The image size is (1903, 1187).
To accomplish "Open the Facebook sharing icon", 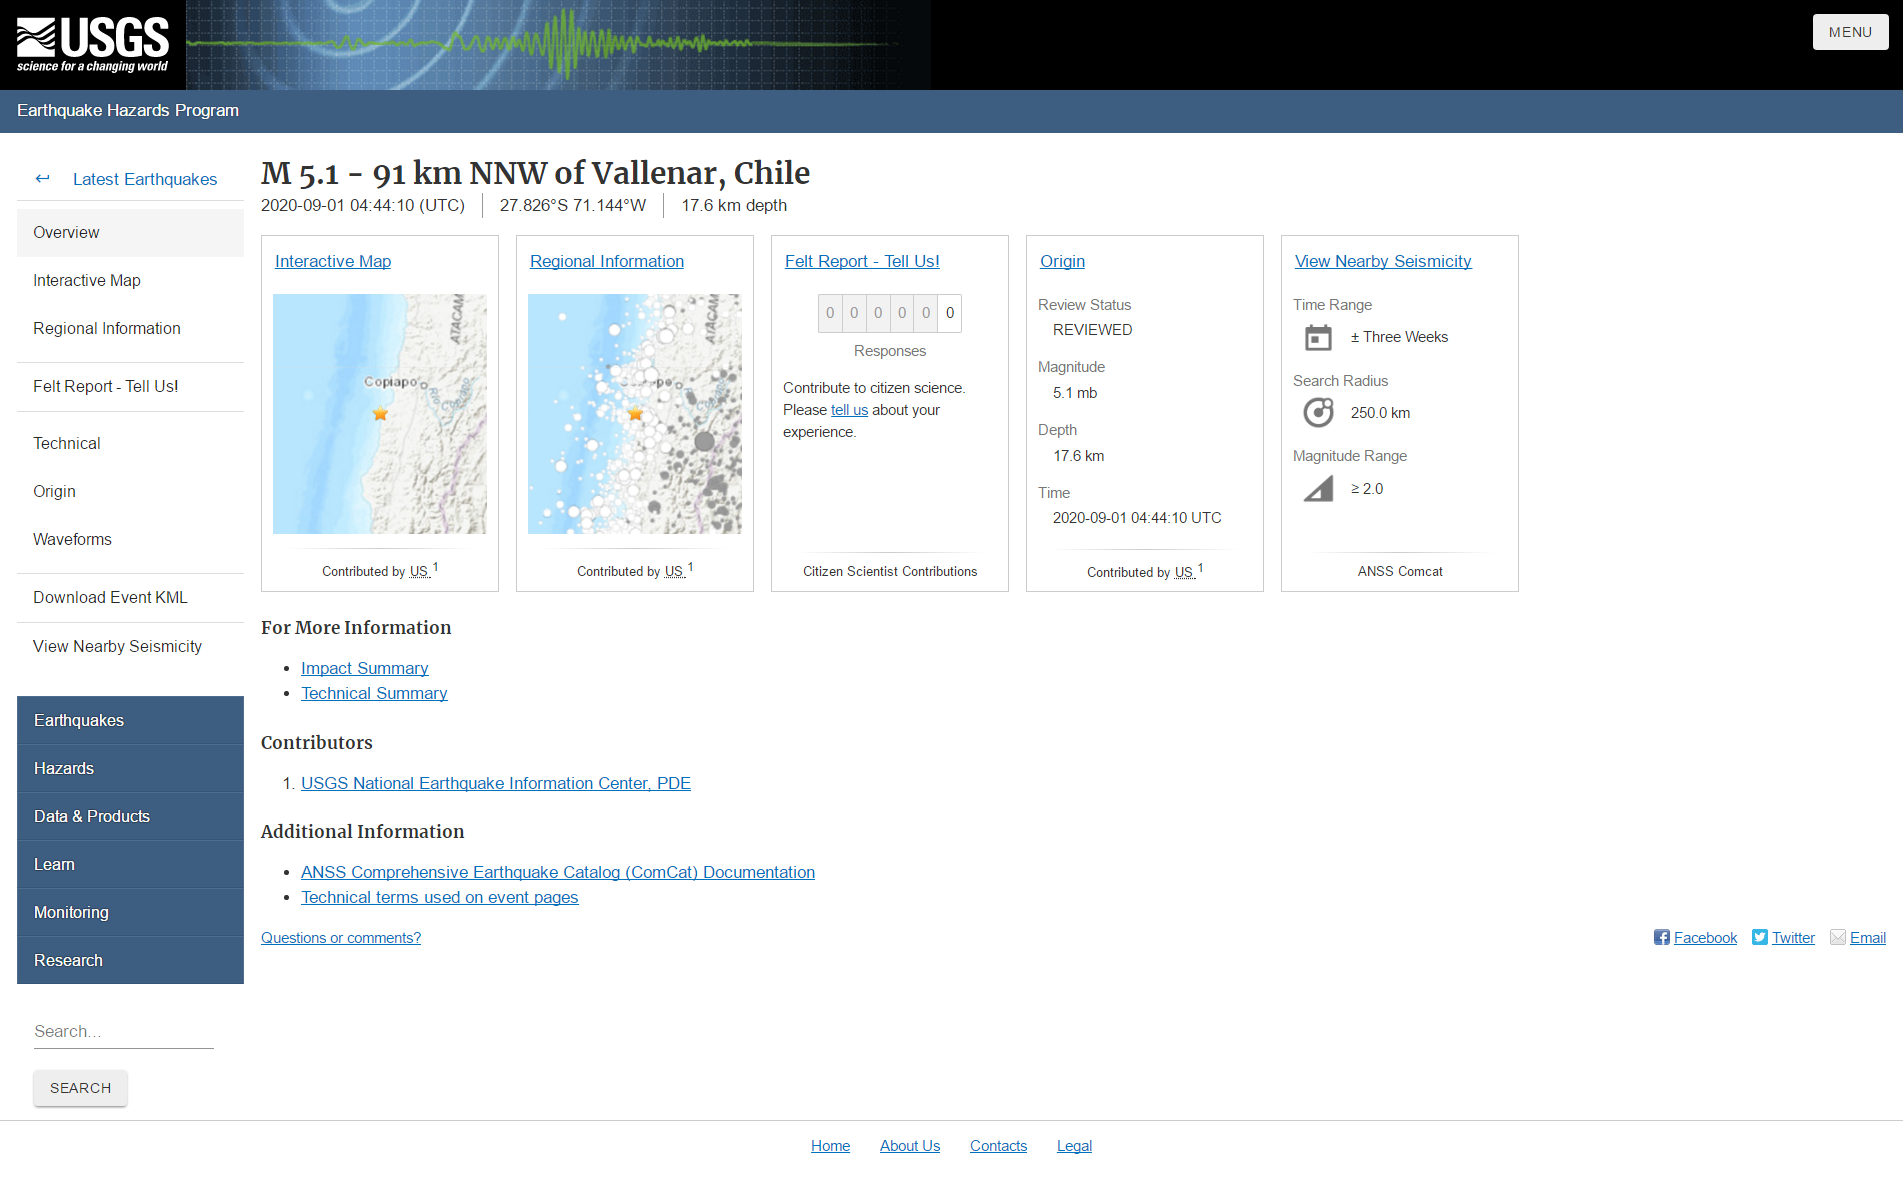I will point(1661,937).
